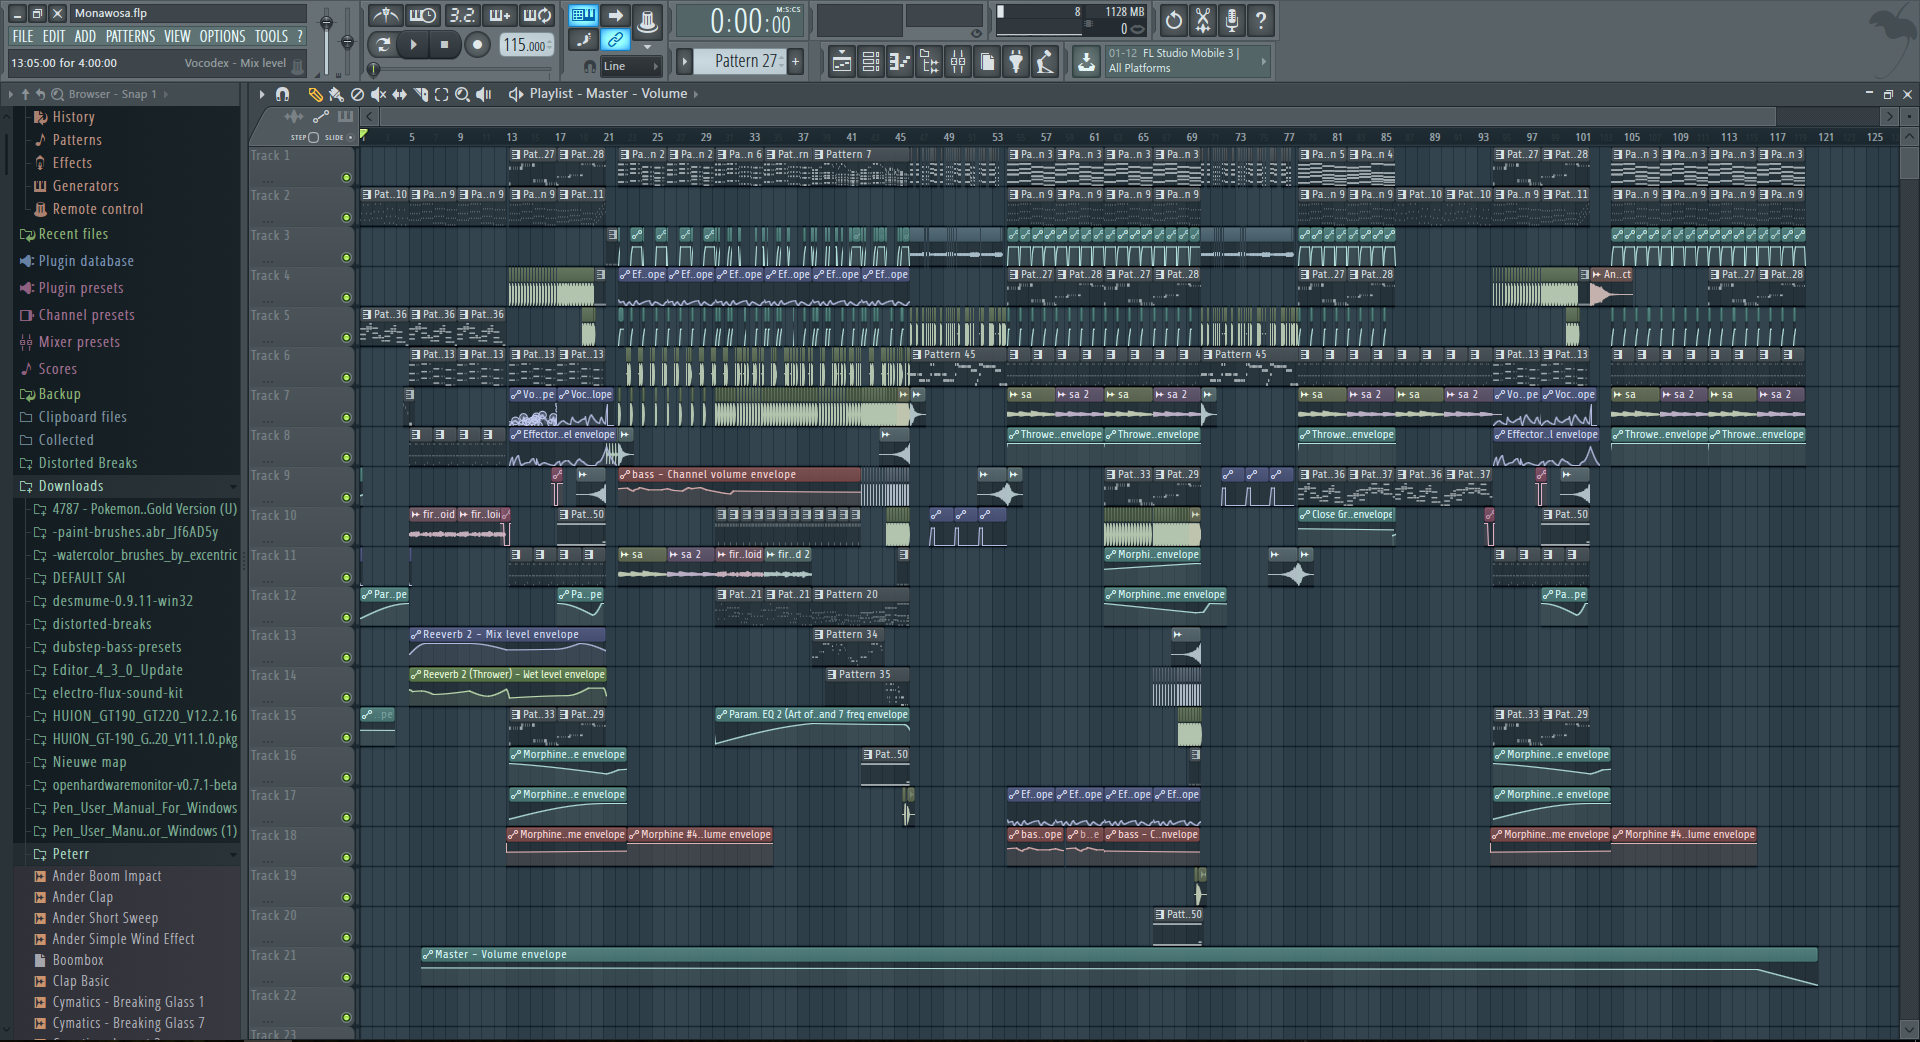Mute Track 21 with its green light
1920x1042 pixels.
346,978
